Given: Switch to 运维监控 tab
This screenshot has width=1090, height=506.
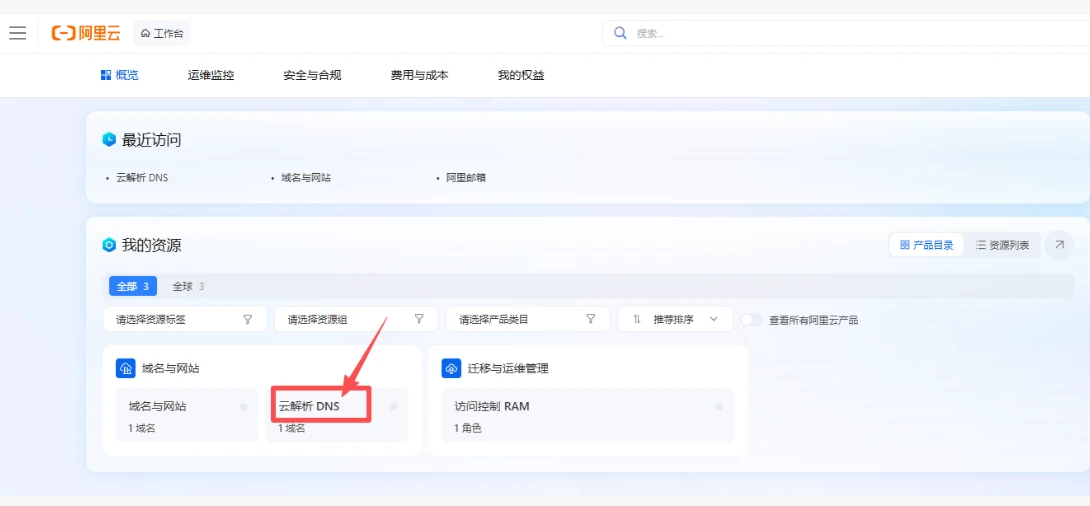Looking at the screenshot, I should tap(211, 76).
